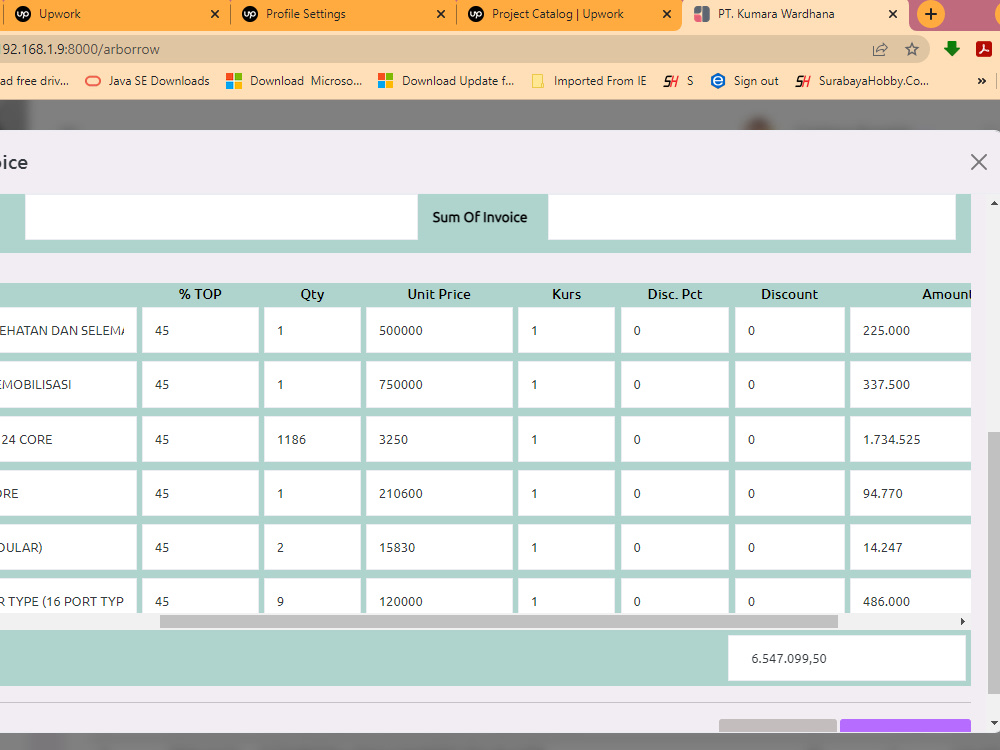Click Qty field showing 9
The height and width of the screenshot is (750, 1000).
coord(312,597)
